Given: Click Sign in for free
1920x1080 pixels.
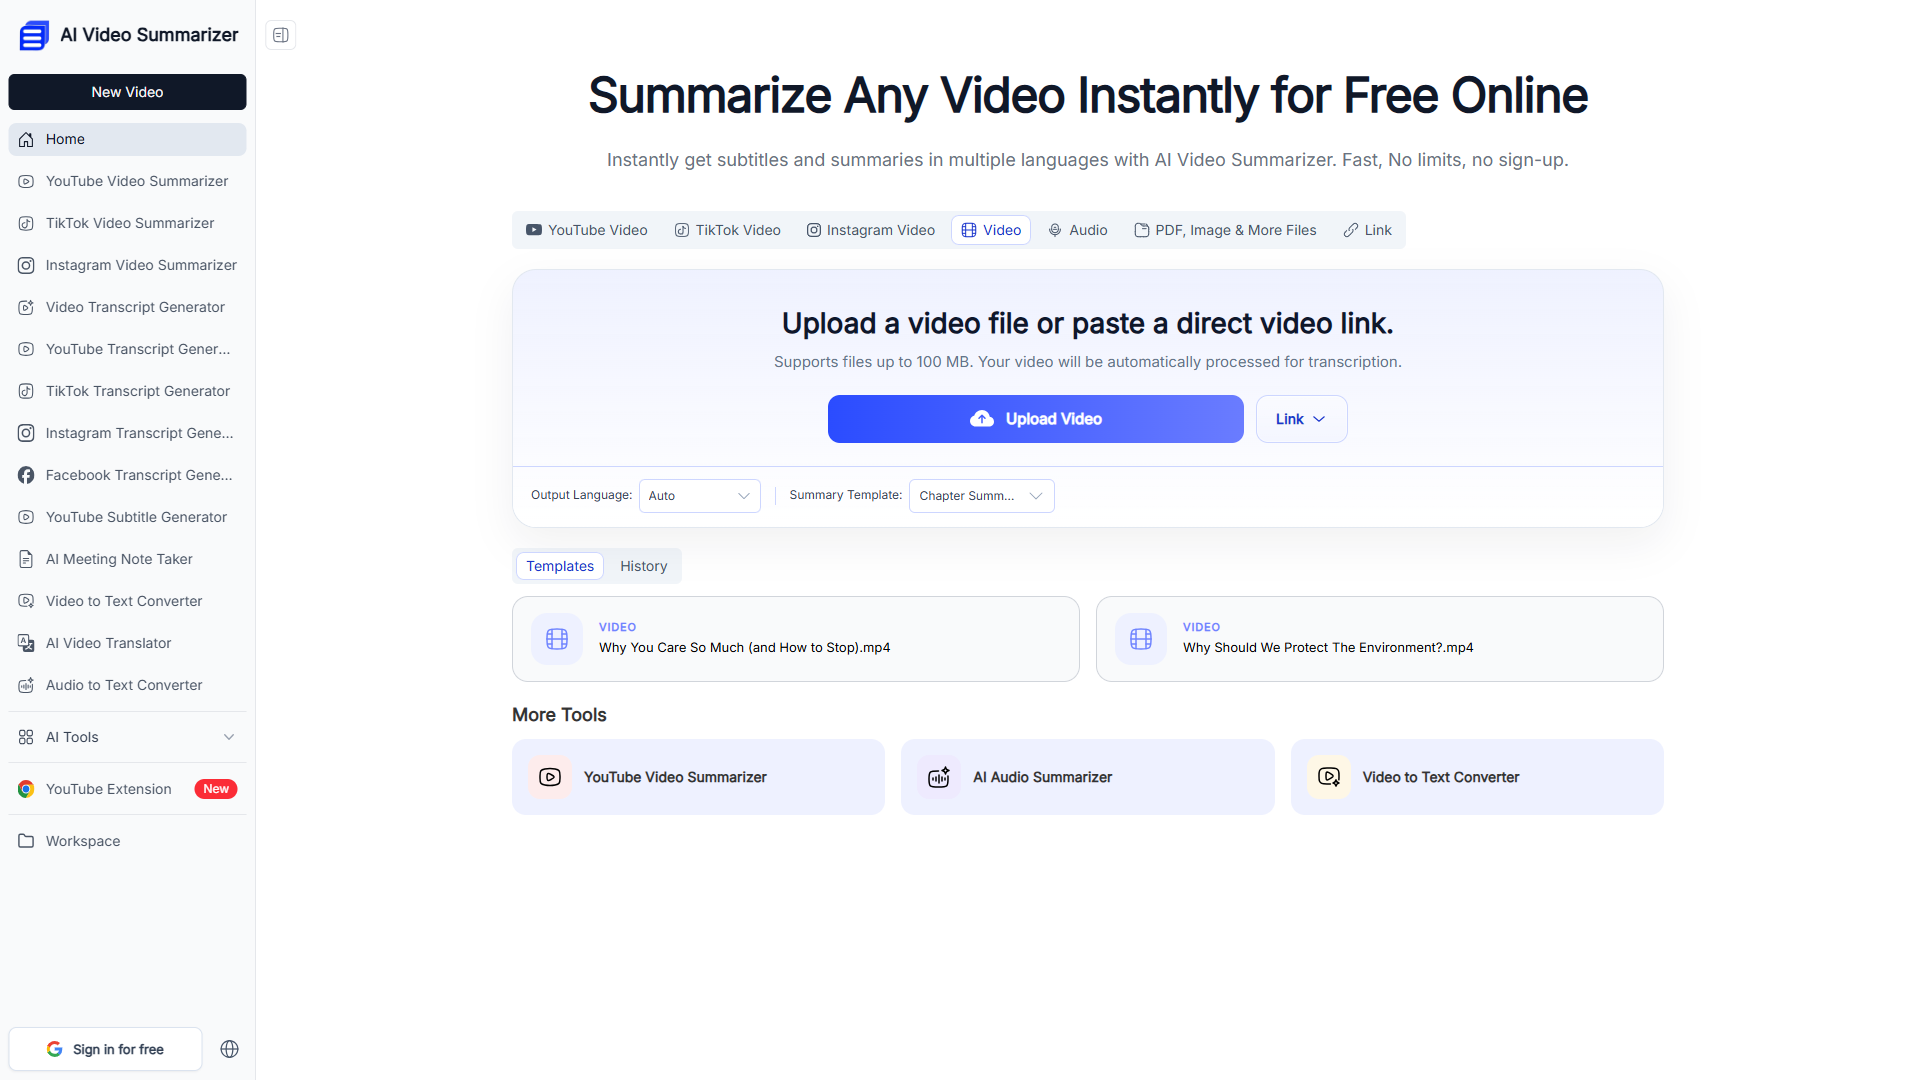Looking at the screenshot, I should pos(105,1049).
